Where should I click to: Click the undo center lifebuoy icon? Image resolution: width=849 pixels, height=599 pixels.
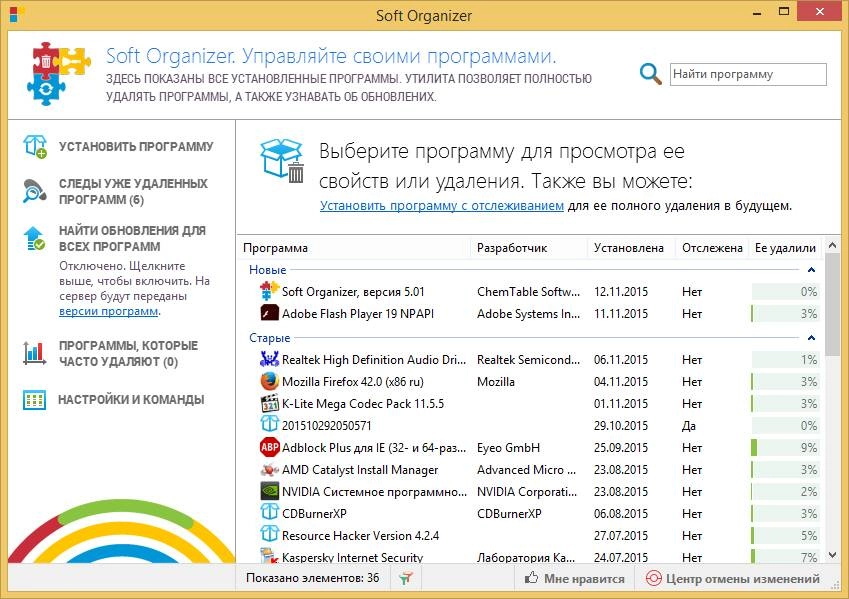point(654,578)
